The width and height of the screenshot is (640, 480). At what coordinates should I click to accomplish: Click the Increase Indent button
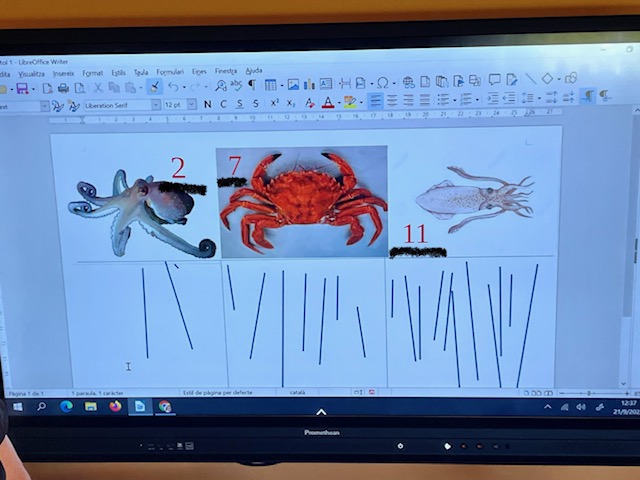[x=492, y=98]
